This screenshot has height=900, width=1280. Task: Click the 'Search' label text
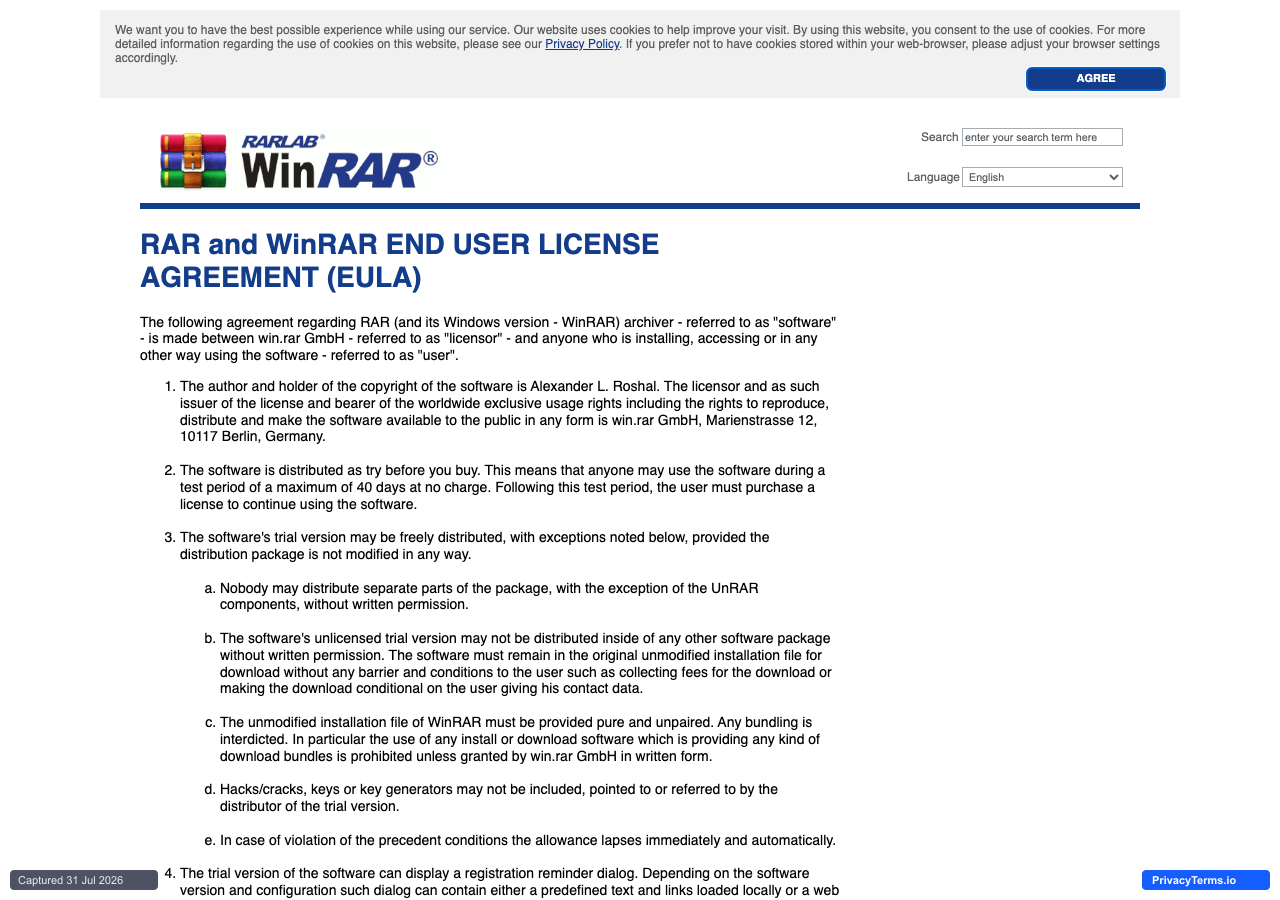click(940, 137)
